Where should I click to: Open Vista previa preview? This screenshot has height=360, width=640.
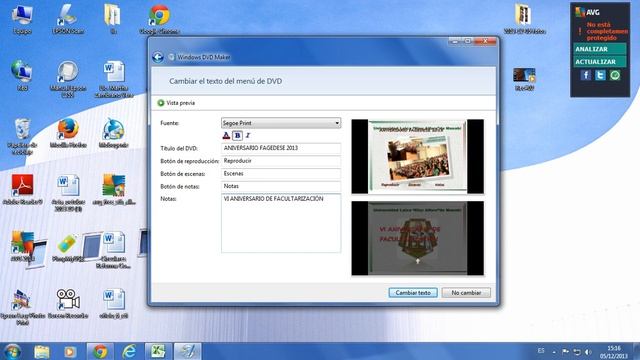pos(176,103)
